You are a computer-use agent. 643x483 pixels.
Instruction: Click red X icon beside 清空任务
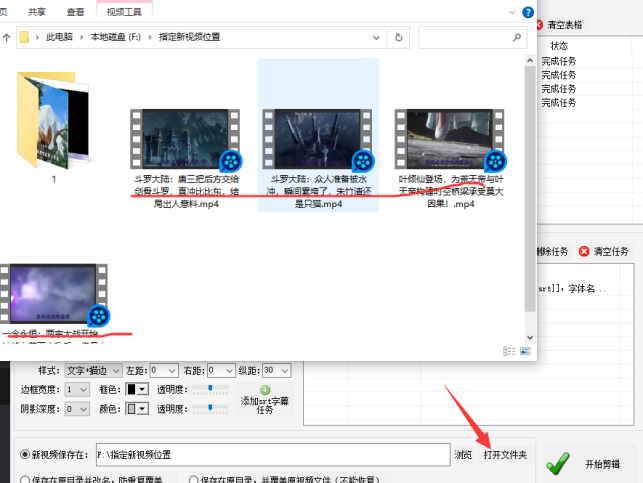584,251
